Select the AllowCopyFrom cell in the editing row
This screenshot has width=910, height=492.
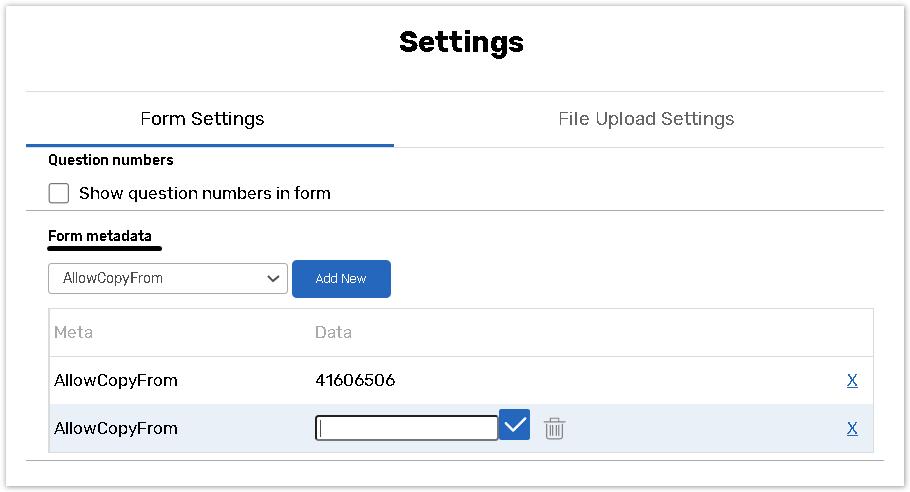[x=116, y=428]
